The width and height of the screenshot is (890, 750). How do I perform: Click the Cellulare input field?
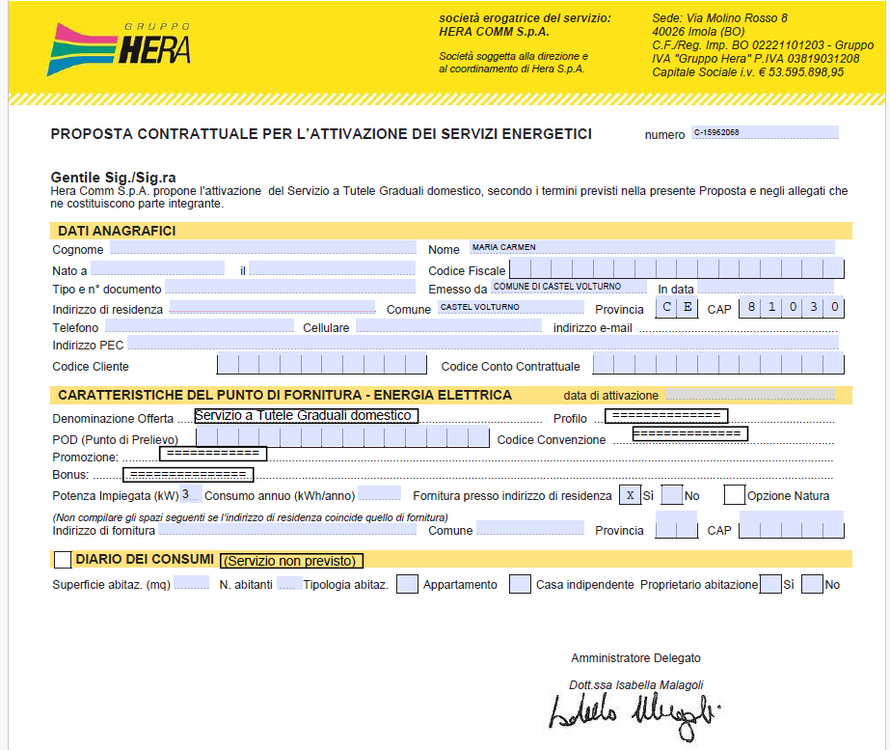pos(449,325)
